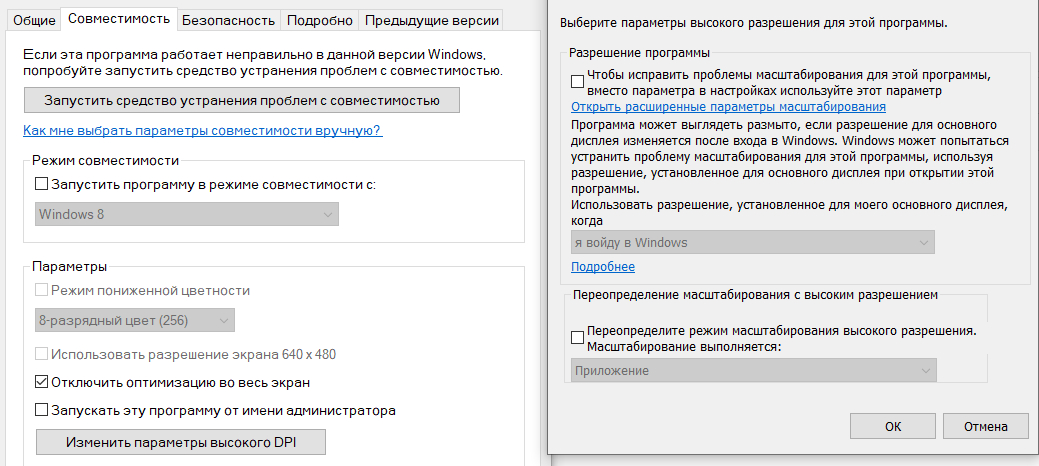Expand the 8-разрядный цвет (256) dropdown

coord(134,320)
